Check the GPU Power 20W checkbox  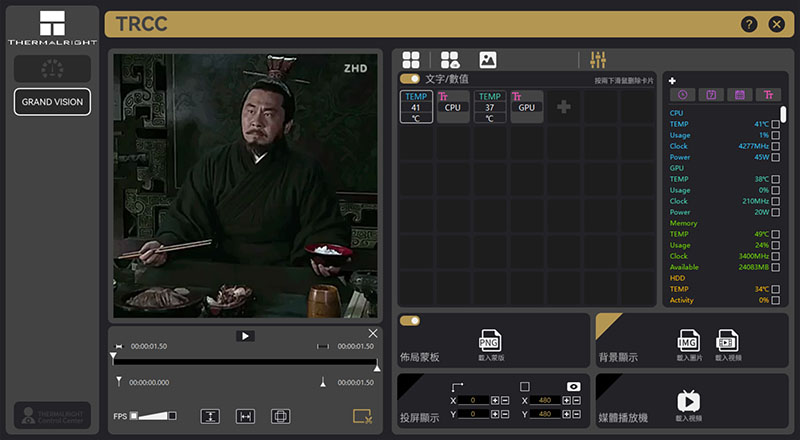776,212
